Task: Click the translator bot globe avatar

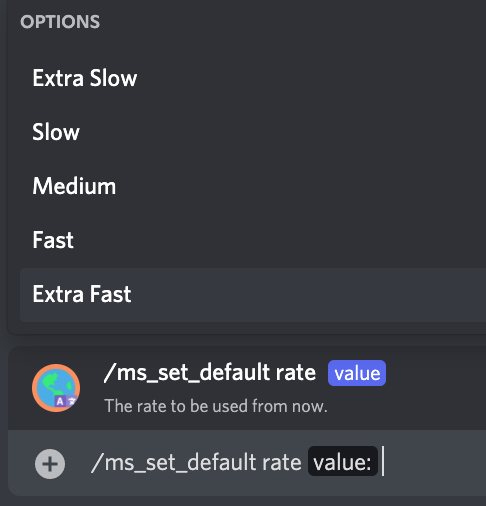Action: 56,388
